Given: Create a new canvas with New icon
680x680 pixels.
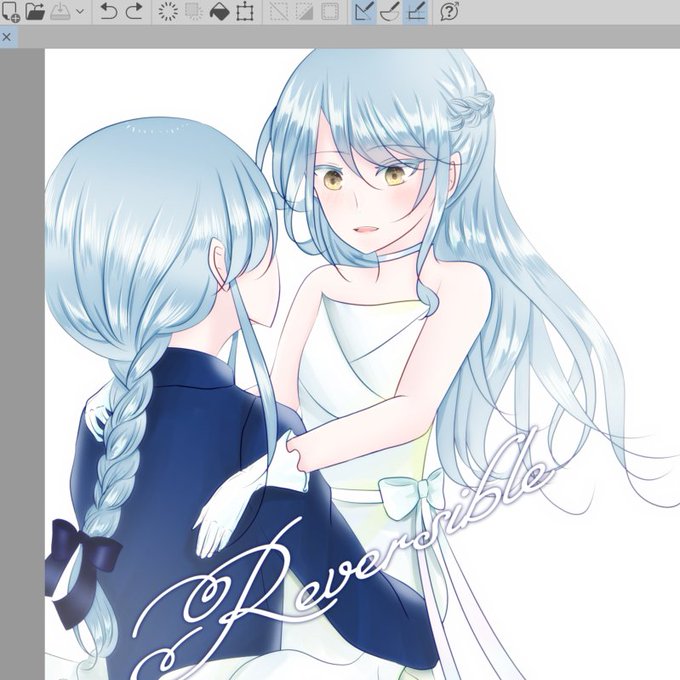Looking at the screenshot, I should point(10,12).
